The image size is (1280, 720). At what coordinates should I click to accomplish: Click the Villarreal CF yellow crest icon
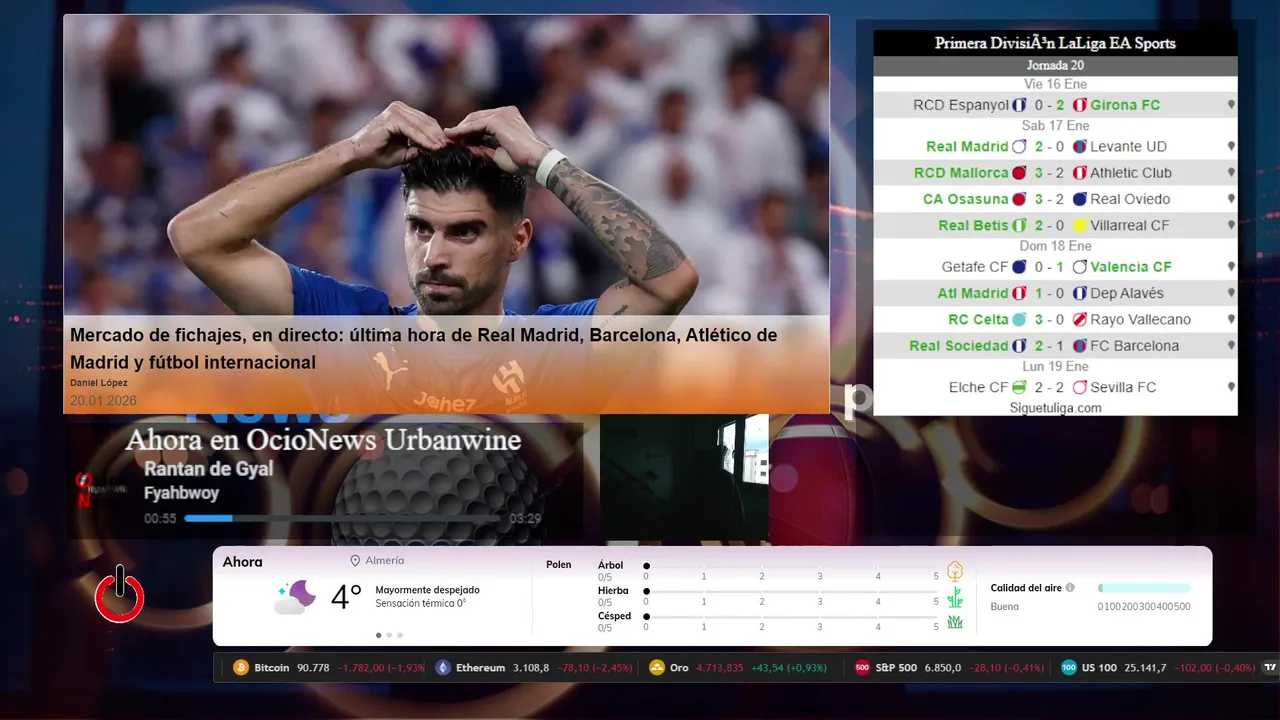tap(1080, 226)
